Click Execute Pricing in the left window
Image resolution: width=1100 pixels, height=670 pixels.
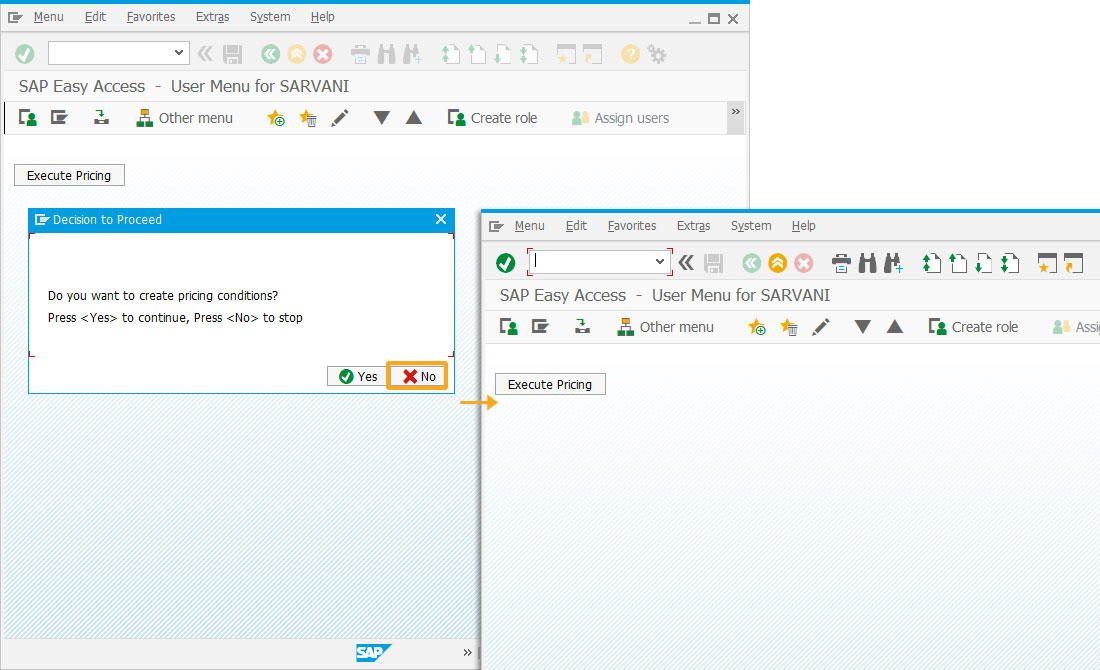click(x=69, y=175)
